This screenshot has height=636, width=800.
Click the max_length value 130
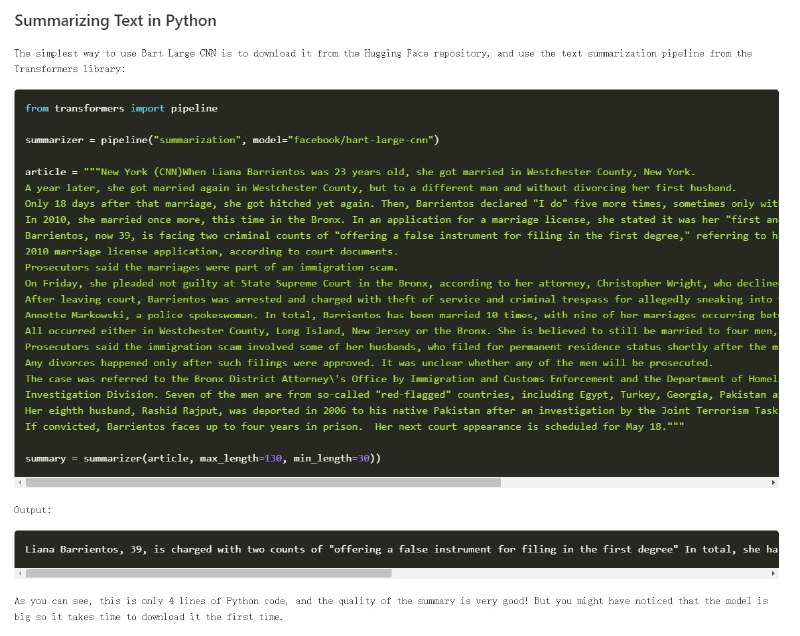click(x=273, y=459)
